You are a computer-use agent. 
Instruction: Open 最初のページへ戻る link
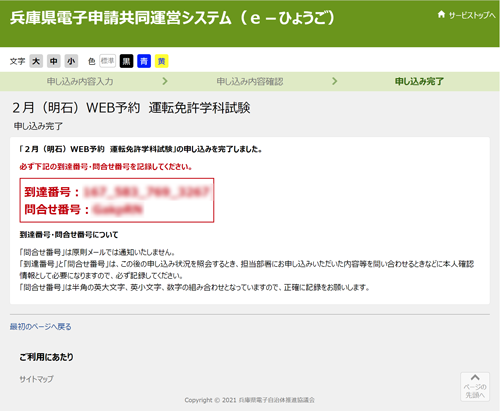pyautogui.click(x=40, y=327)
